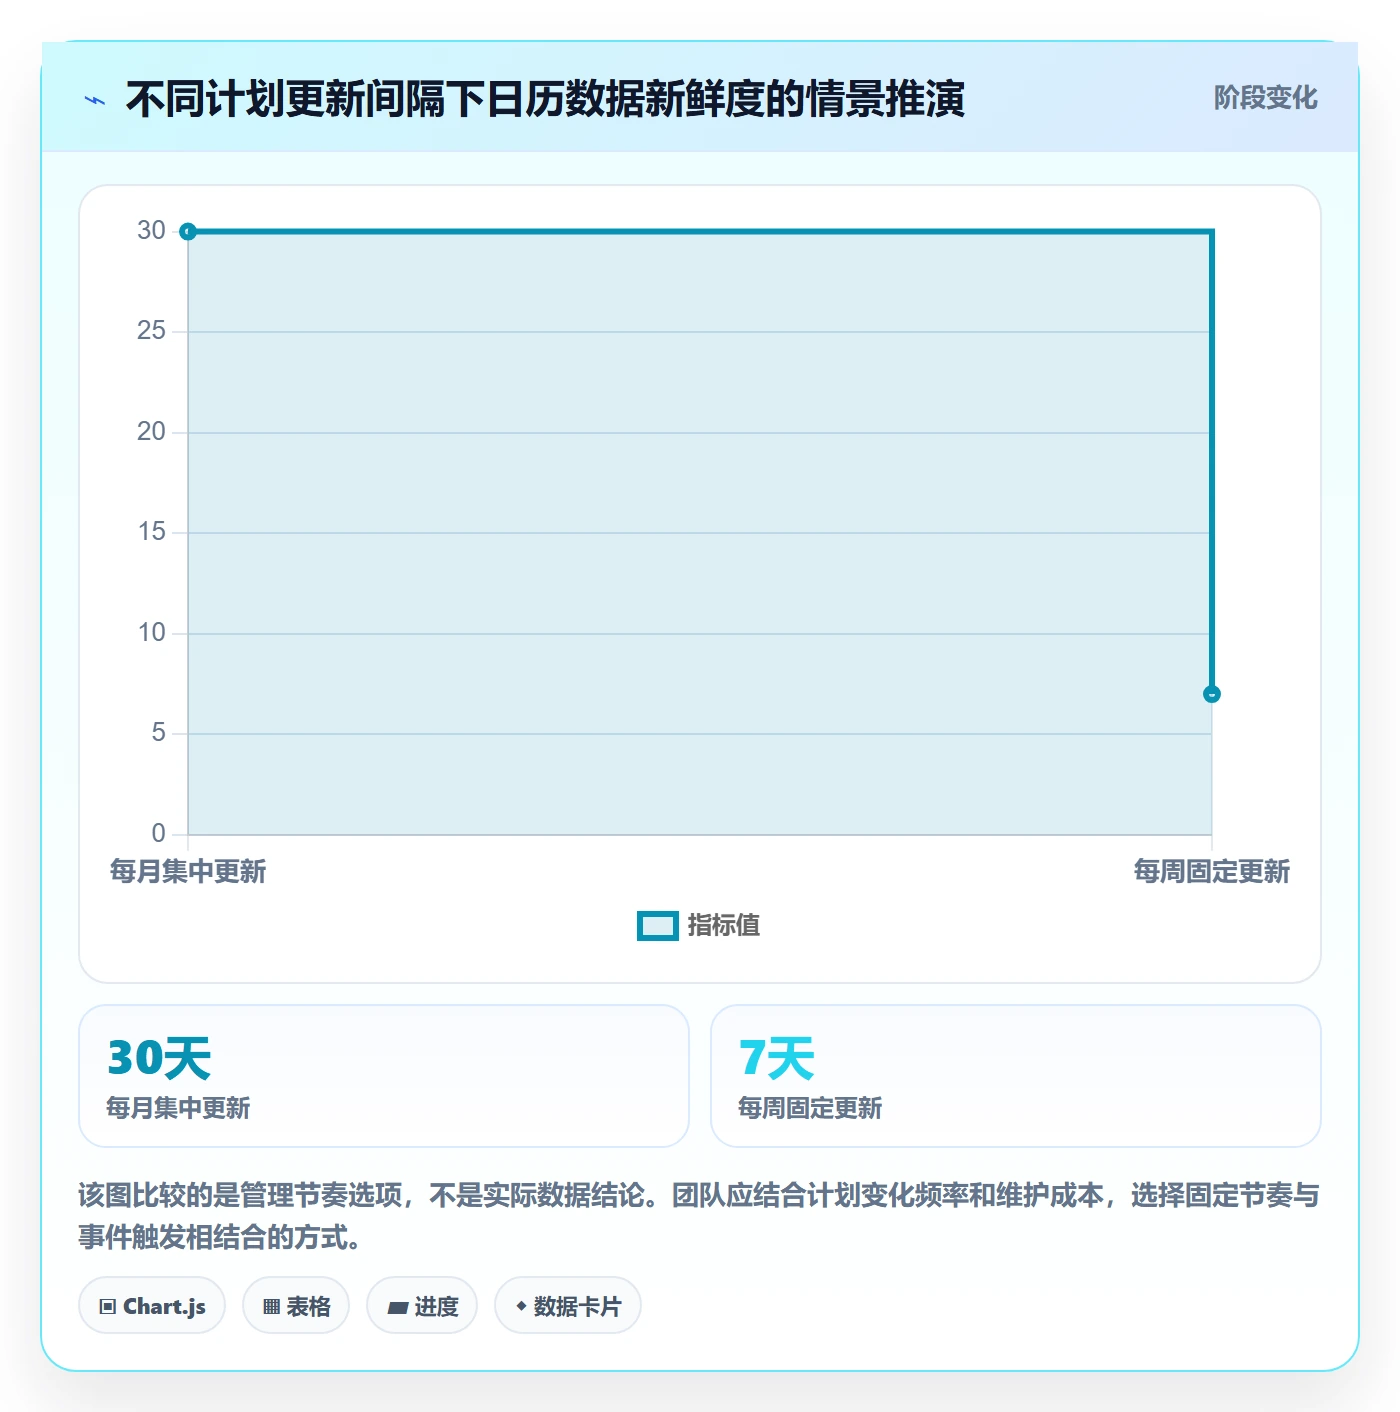The image size is (1400, 1412).
Task: Click the diamond icon in the 数据卡片 chip
Action: pos(521,1306)
